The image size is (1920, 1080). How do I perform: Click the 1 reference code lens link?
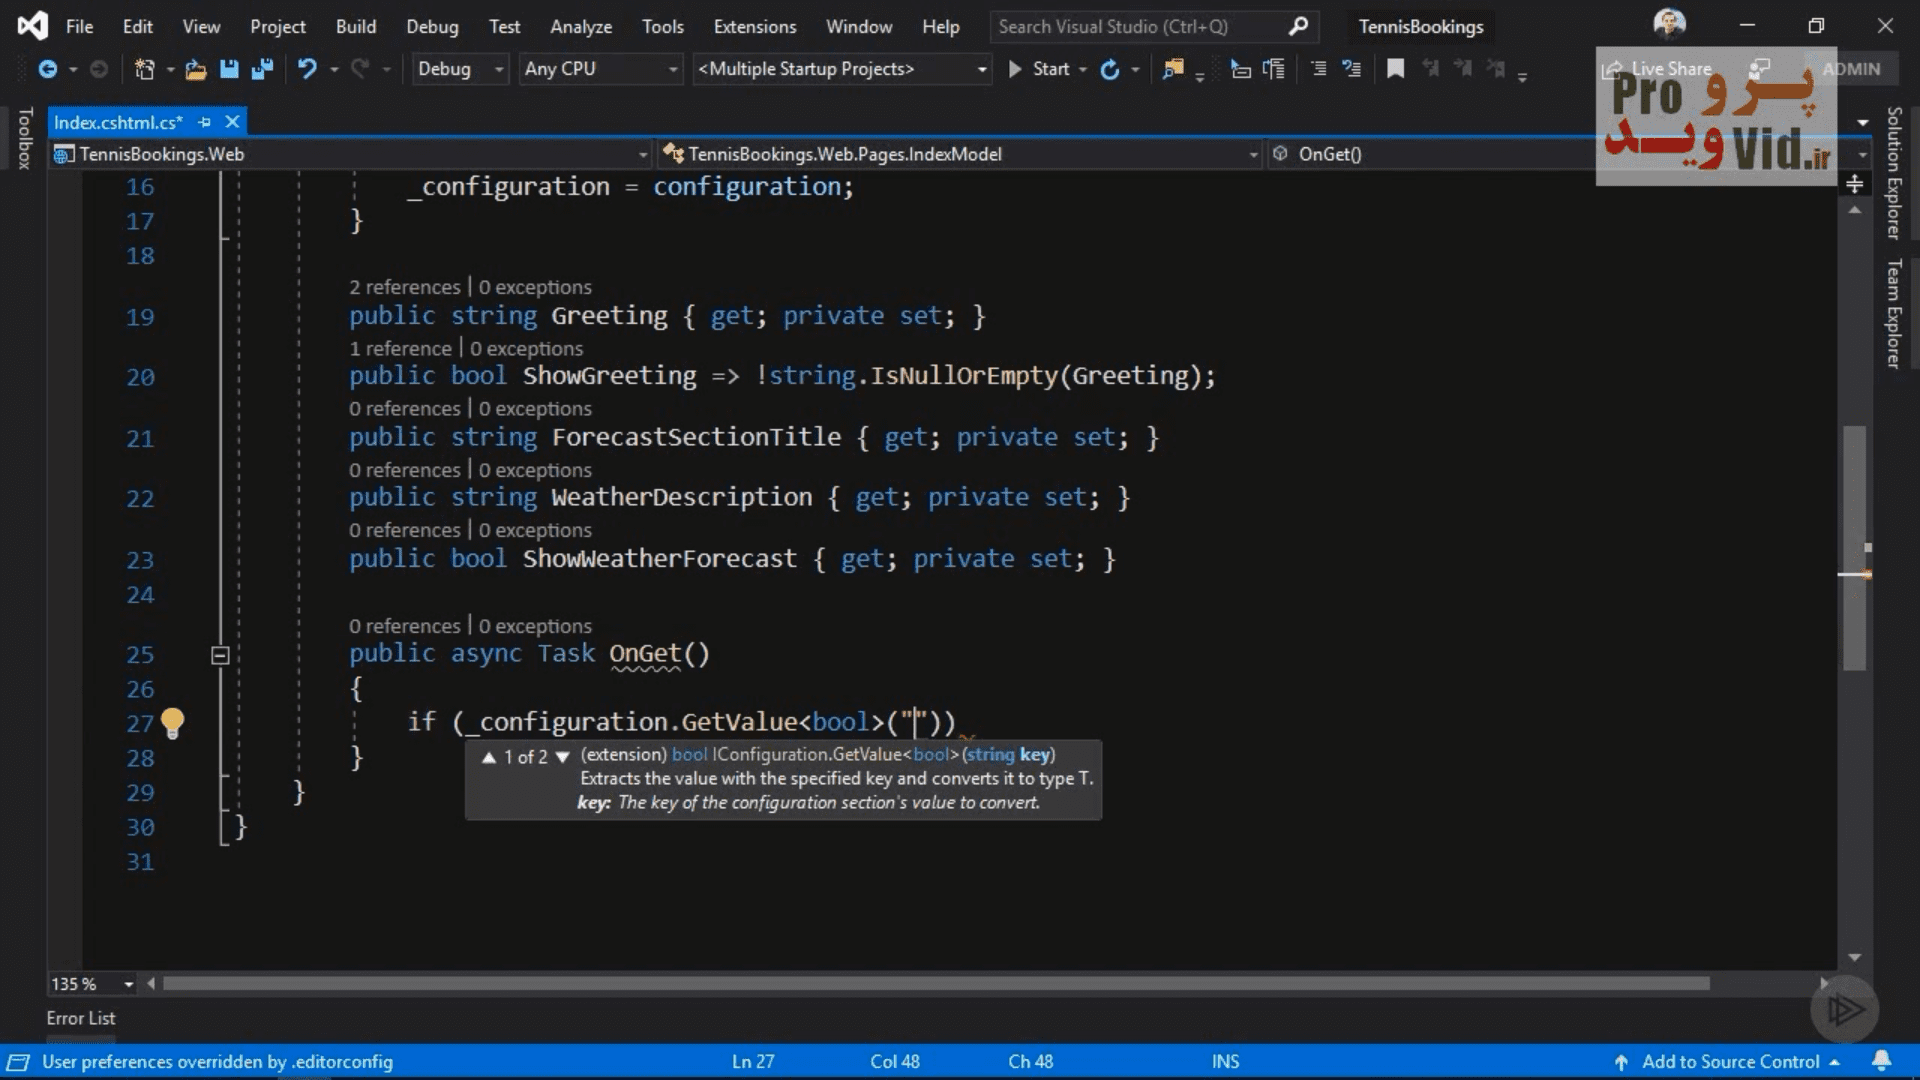[401, 348]
